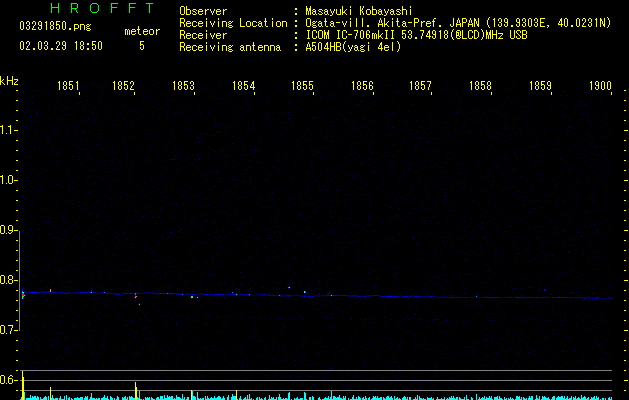Image resolution: width=629 pixels, height=400 pixels.
Task: Click the 0.6 kHz frequency label
Action: pos(8,380)
